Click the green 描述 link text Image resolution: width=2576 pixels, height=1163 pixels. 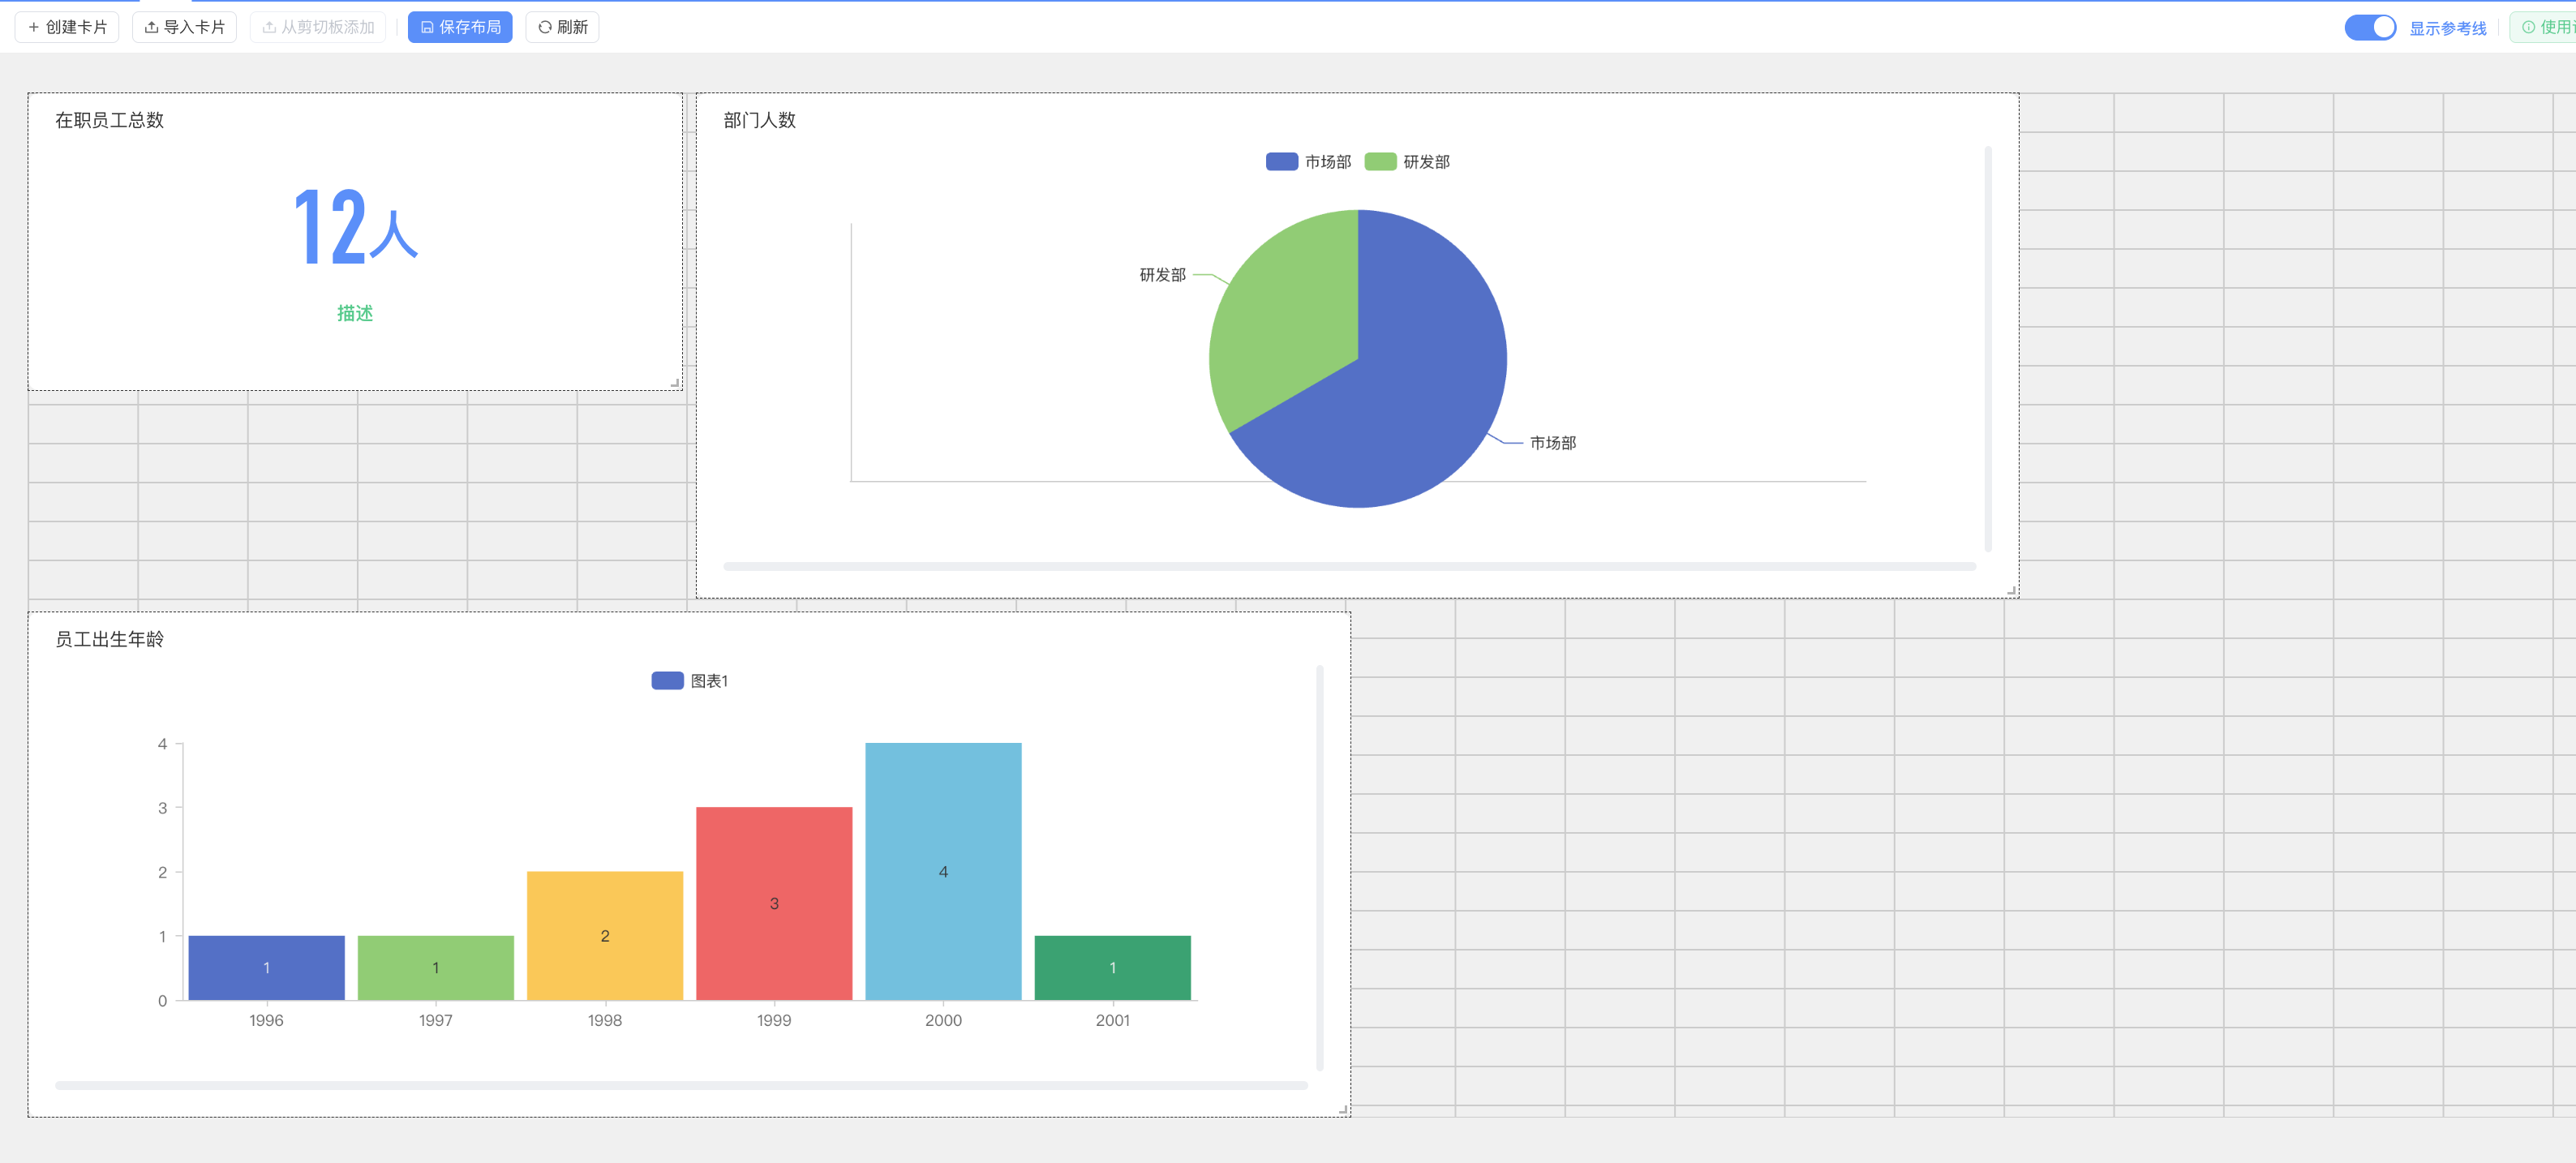click(354, 314)
